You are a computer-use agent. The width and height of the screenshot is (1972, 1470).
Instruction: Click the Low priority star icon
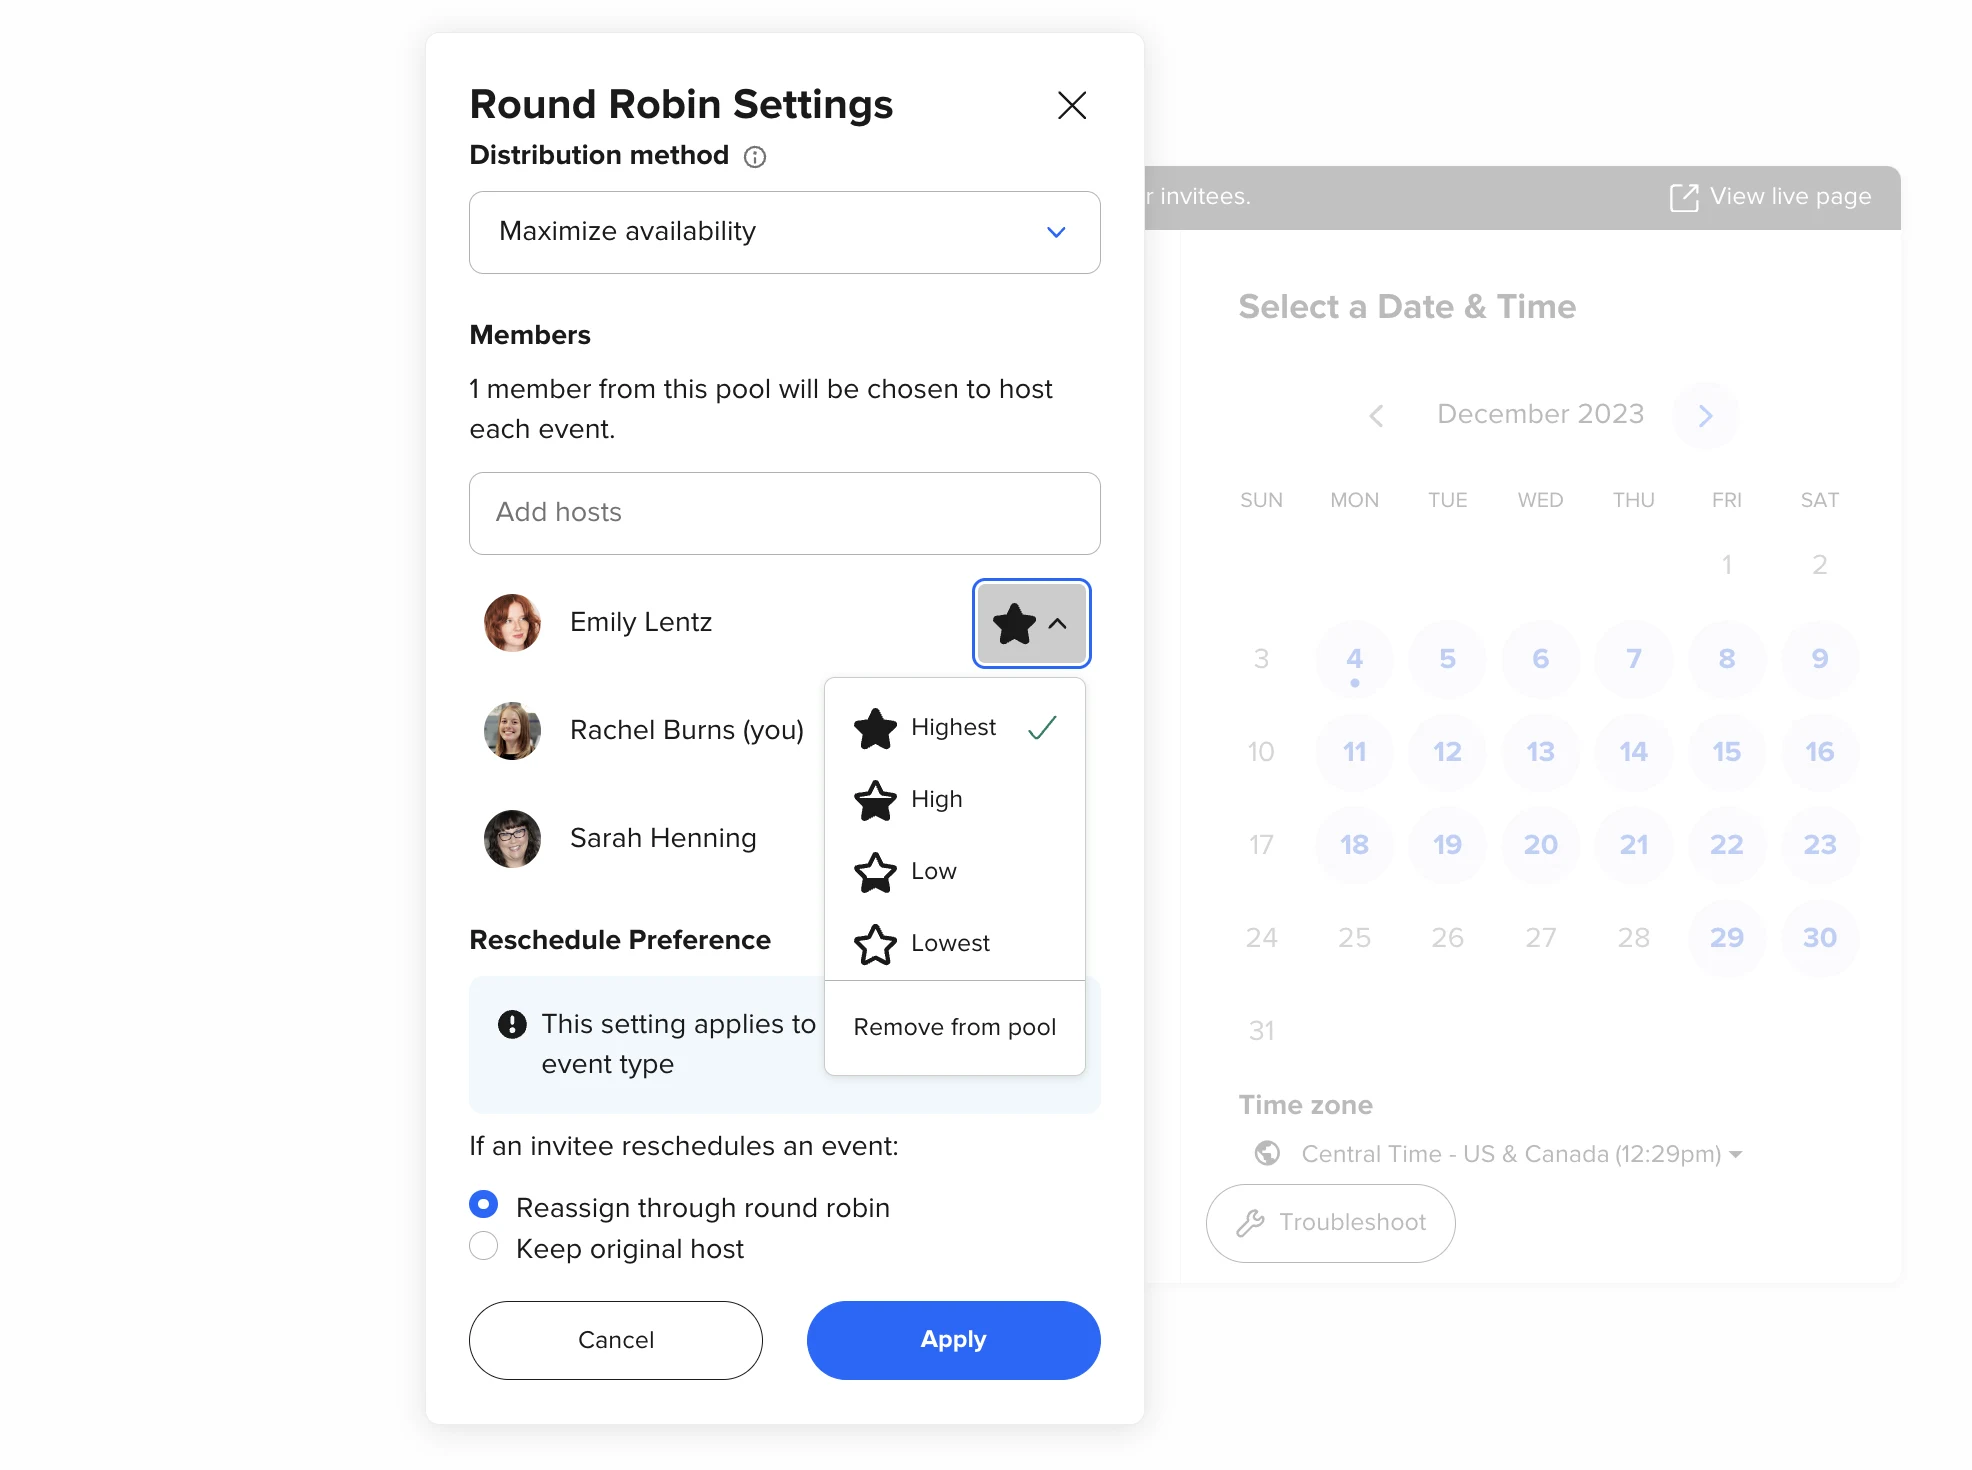(x=876, y=869)
